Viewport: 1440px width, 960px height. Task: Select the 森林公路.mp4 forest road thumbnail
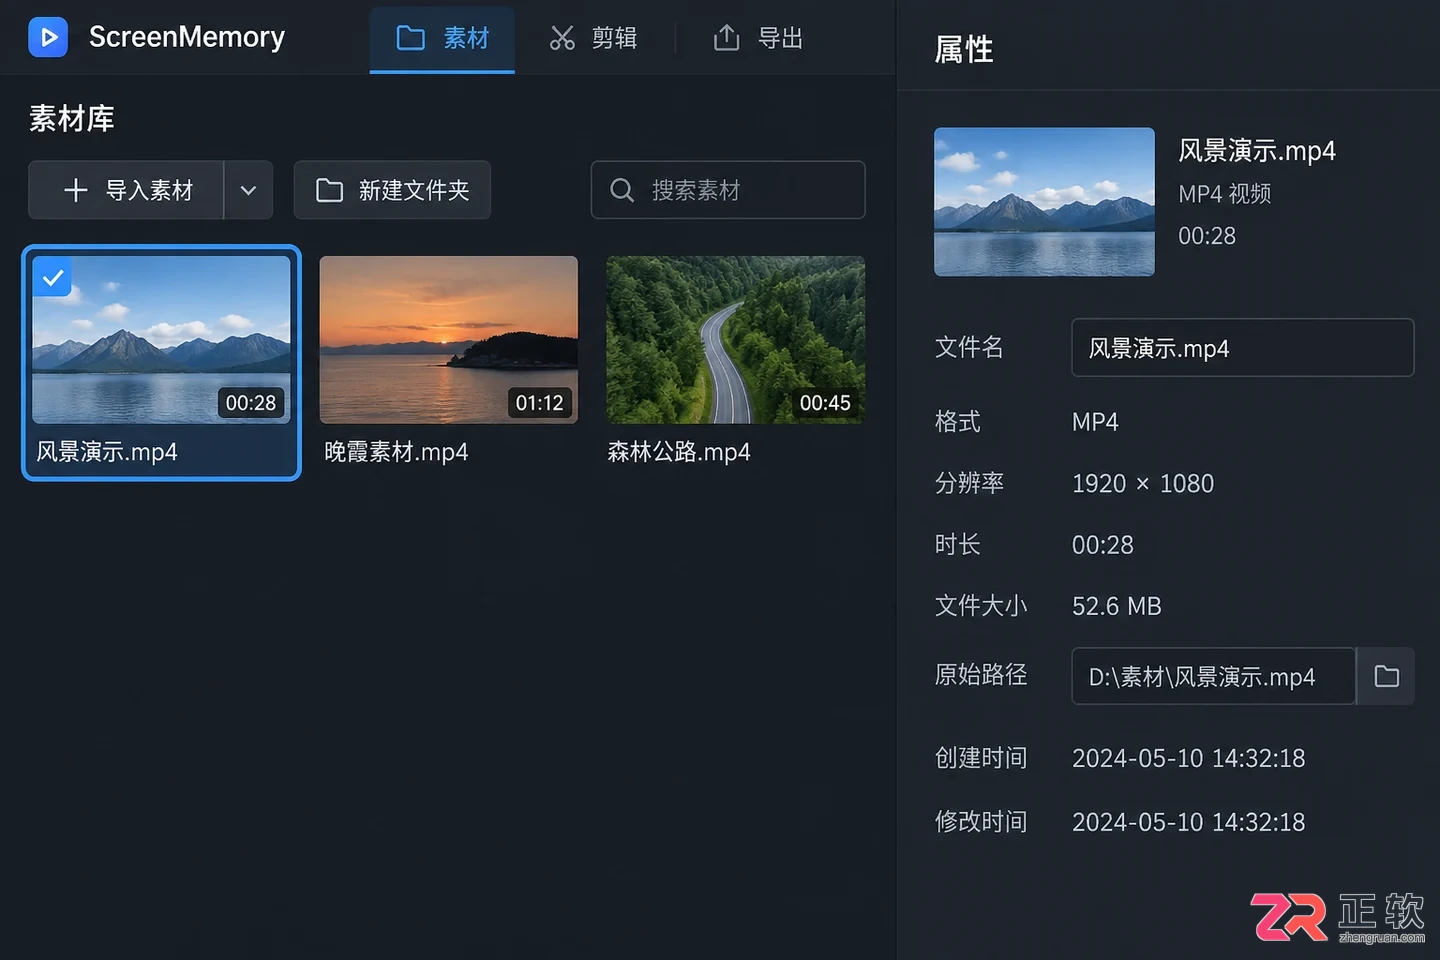(x=736, y=339)
